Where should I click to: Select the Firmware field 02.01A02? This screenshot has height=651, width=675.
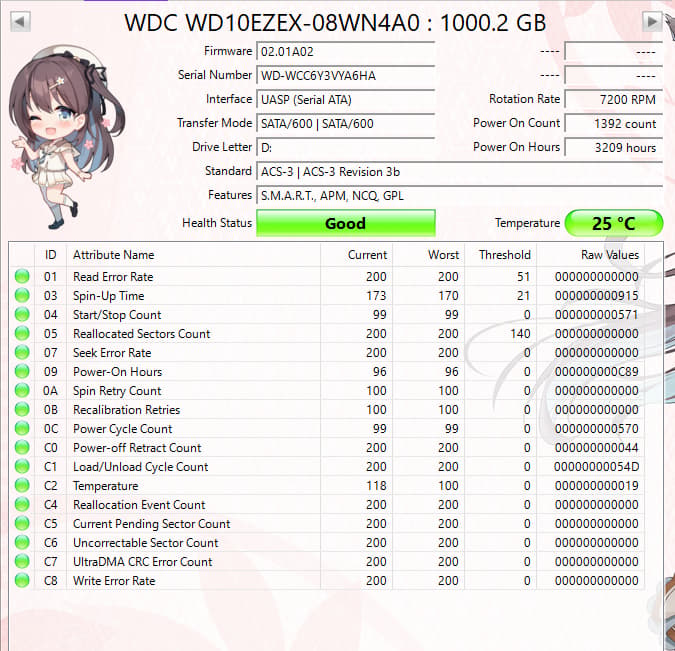[x=346, y=52]
